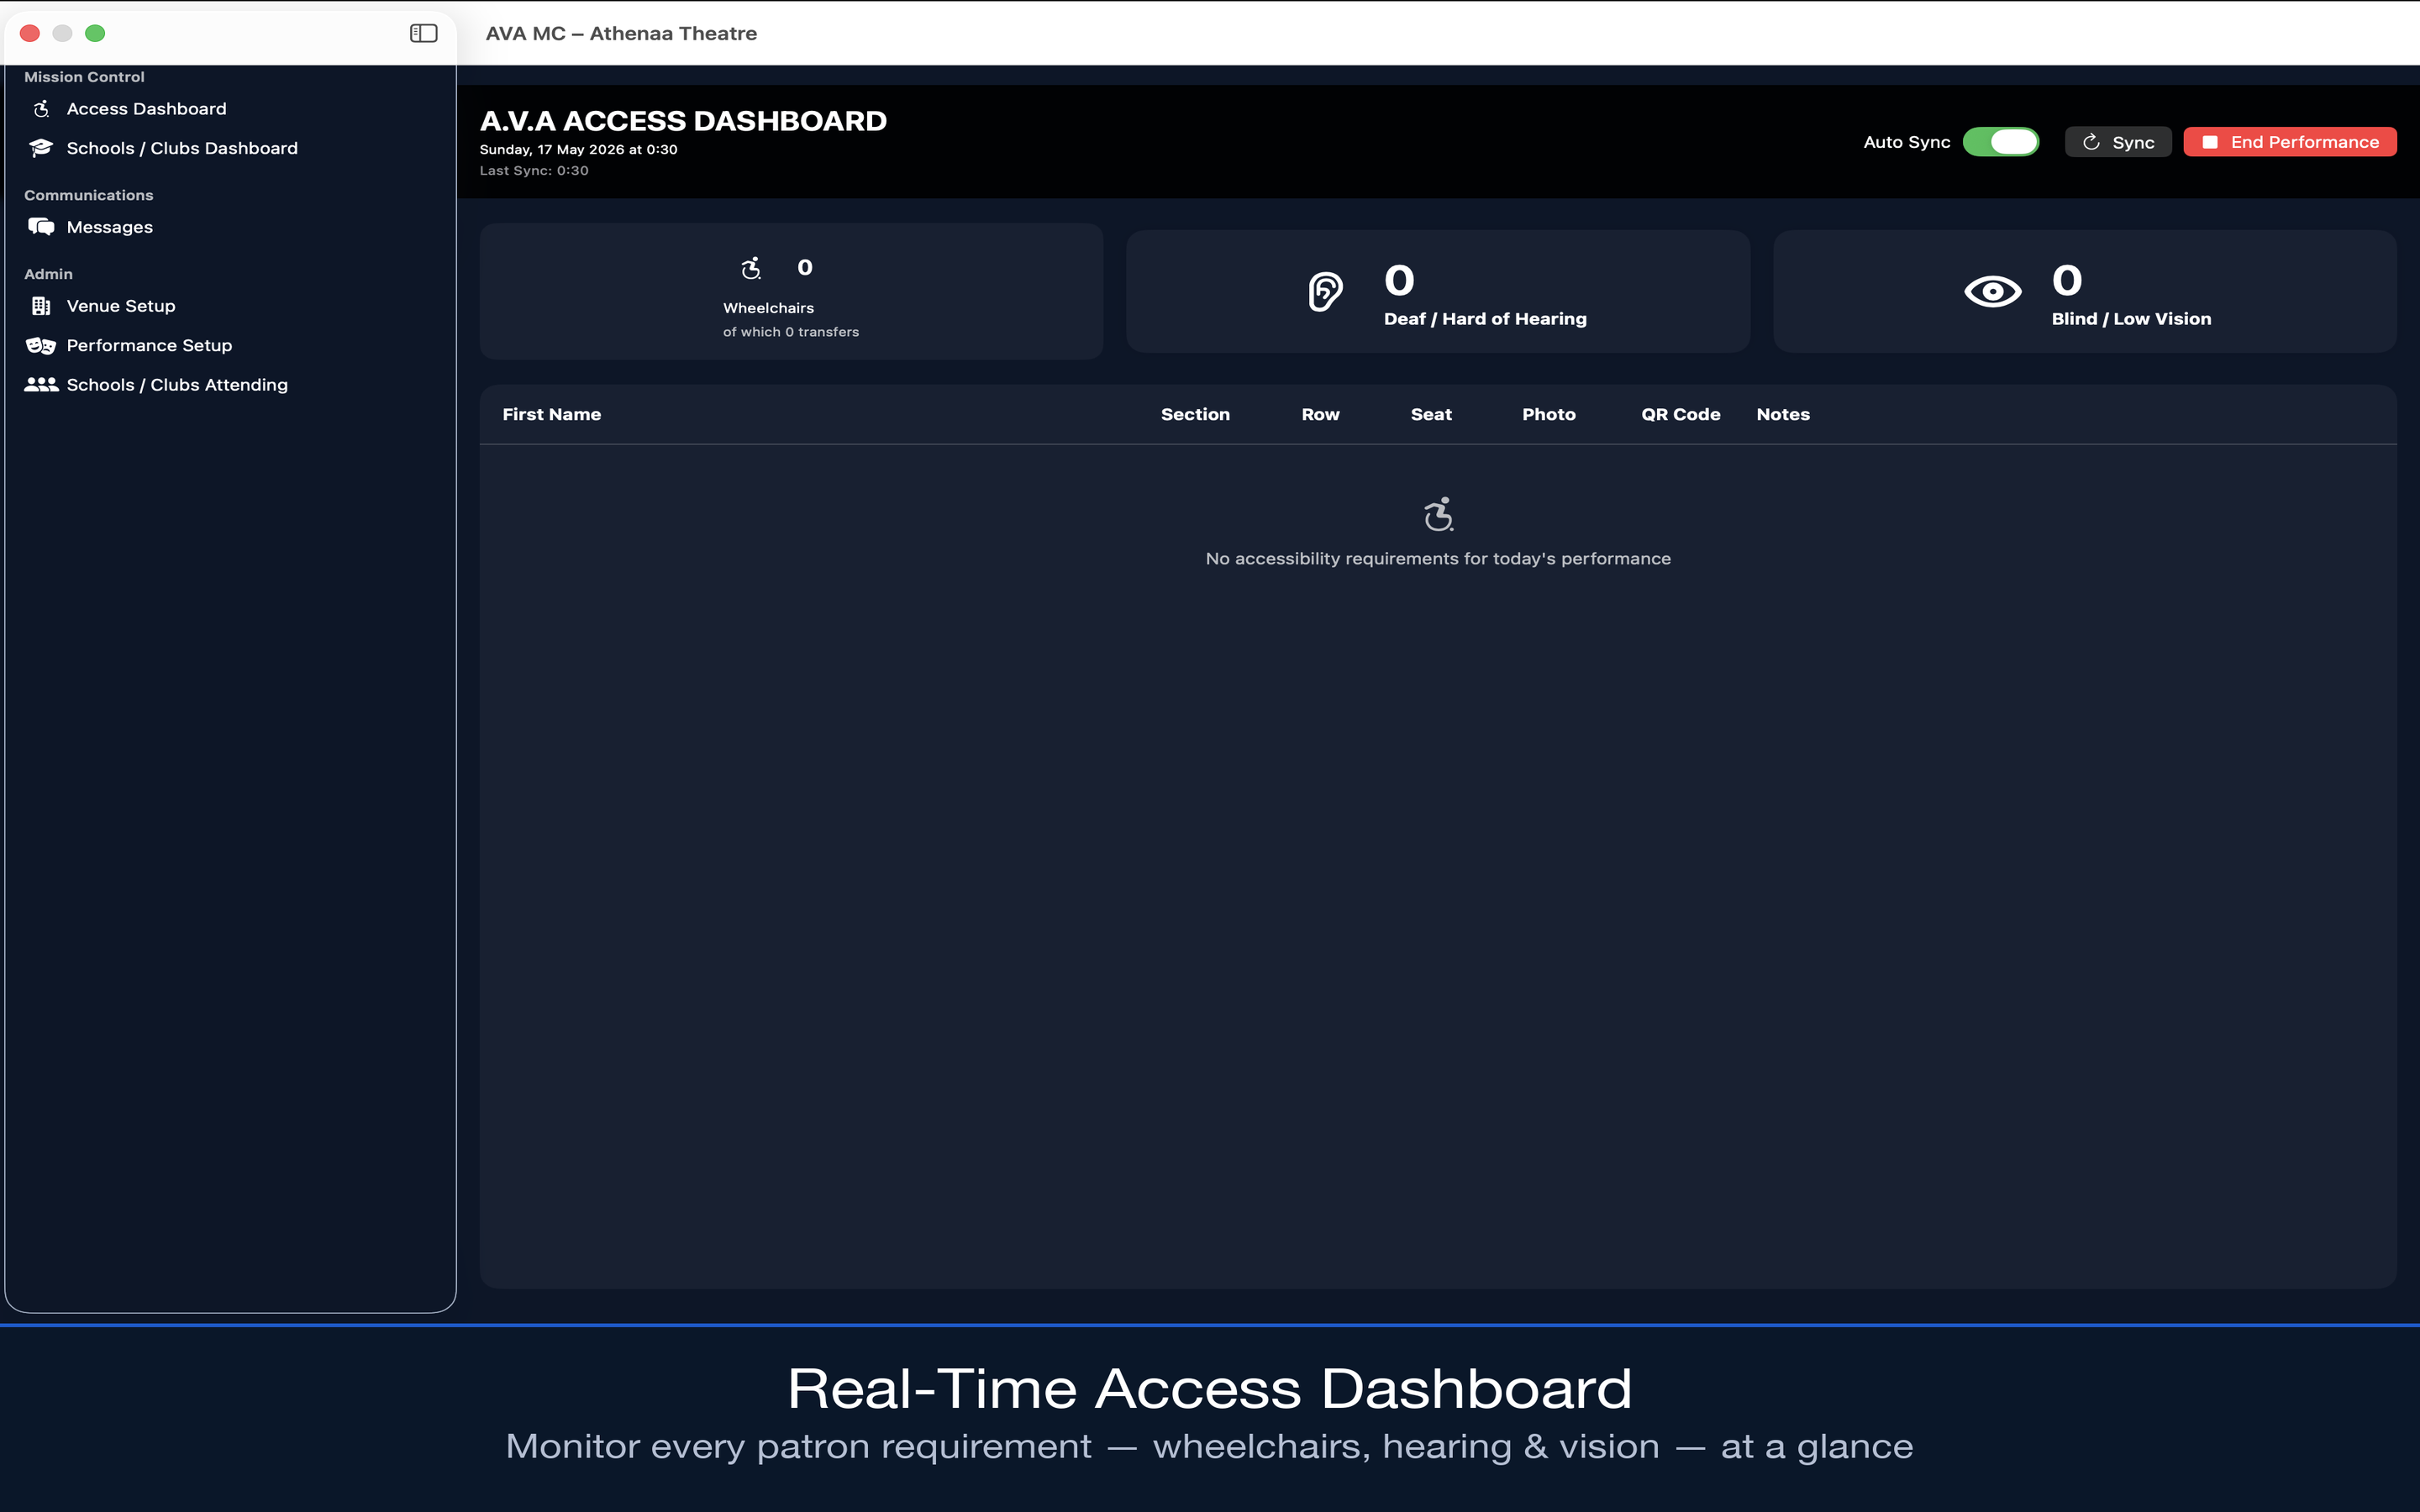Click the 'of which 0 transfers' text
Screen dimensions: 2420x1512
pos(791,332)
